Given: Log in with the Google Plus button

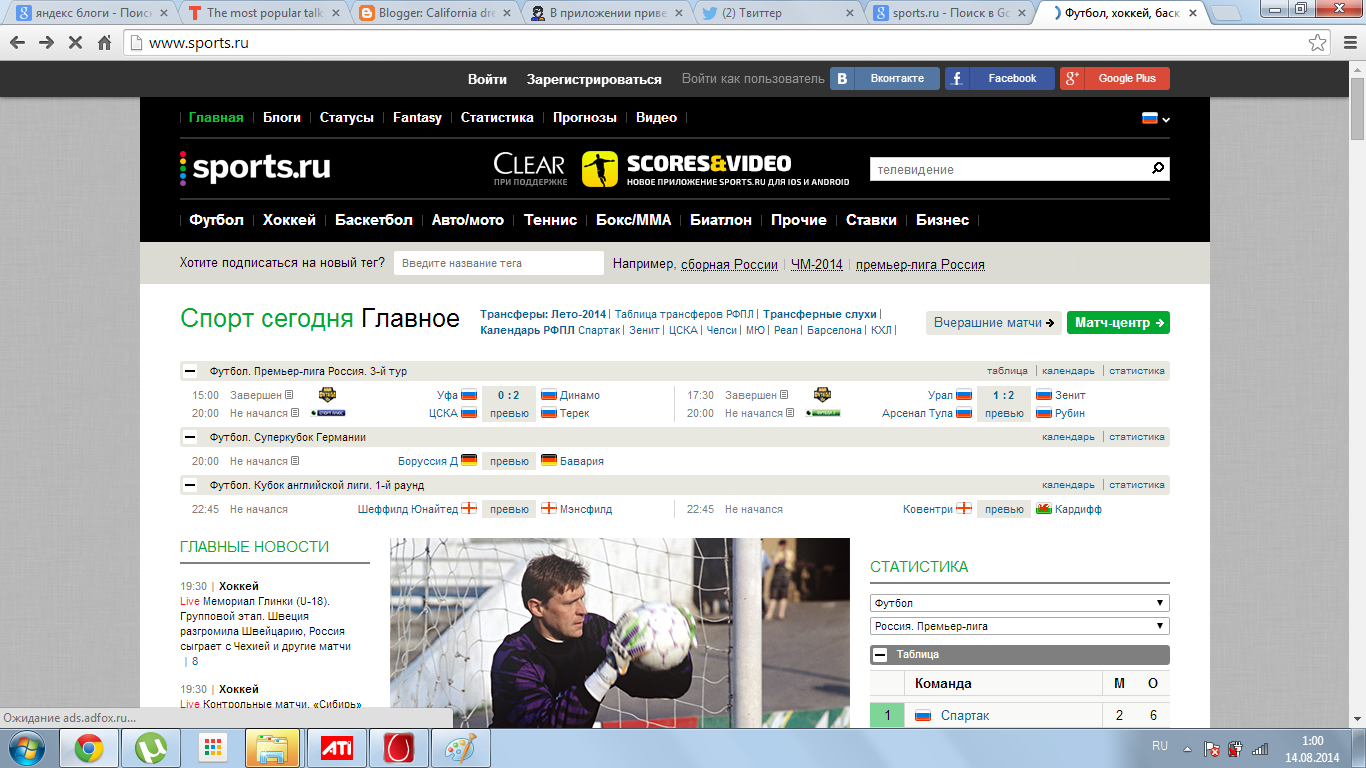Looking at the screenshot, I should coord(1115,78).
